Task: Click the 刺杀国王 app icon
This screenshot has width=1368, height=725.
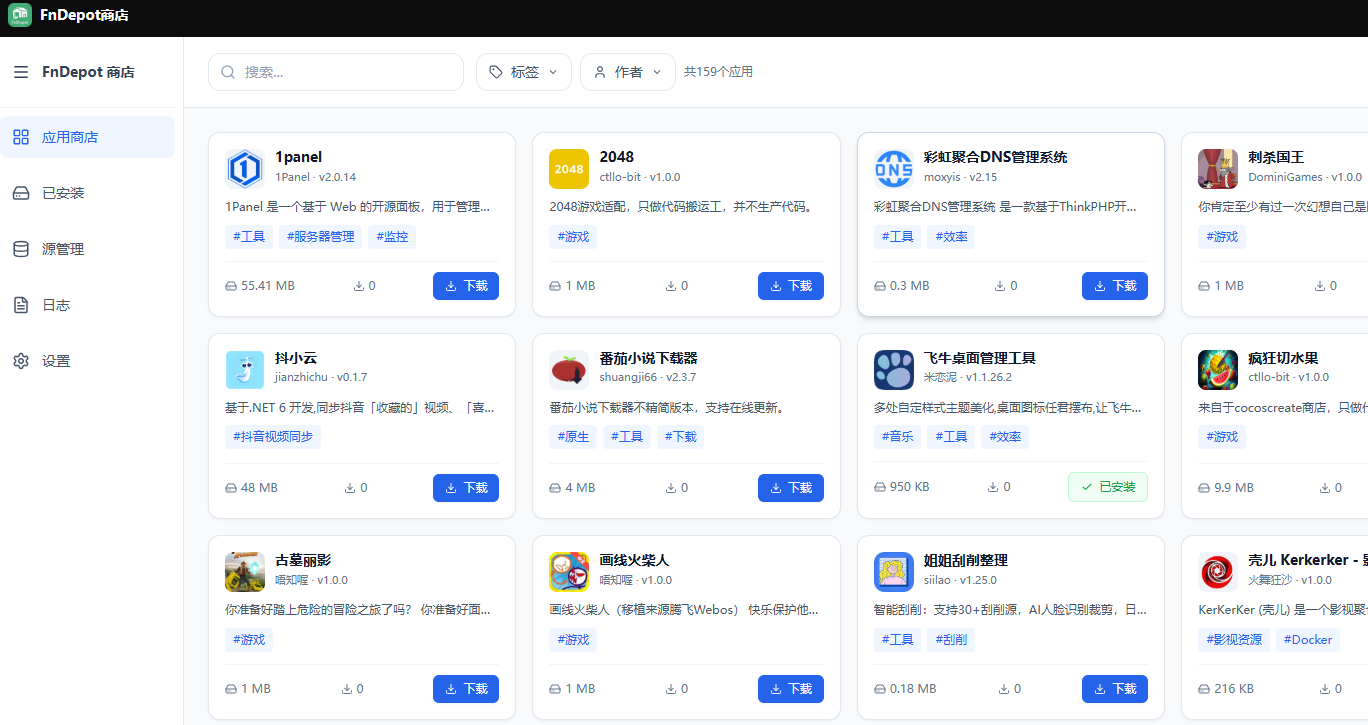Action: [x=1218, y=169]
